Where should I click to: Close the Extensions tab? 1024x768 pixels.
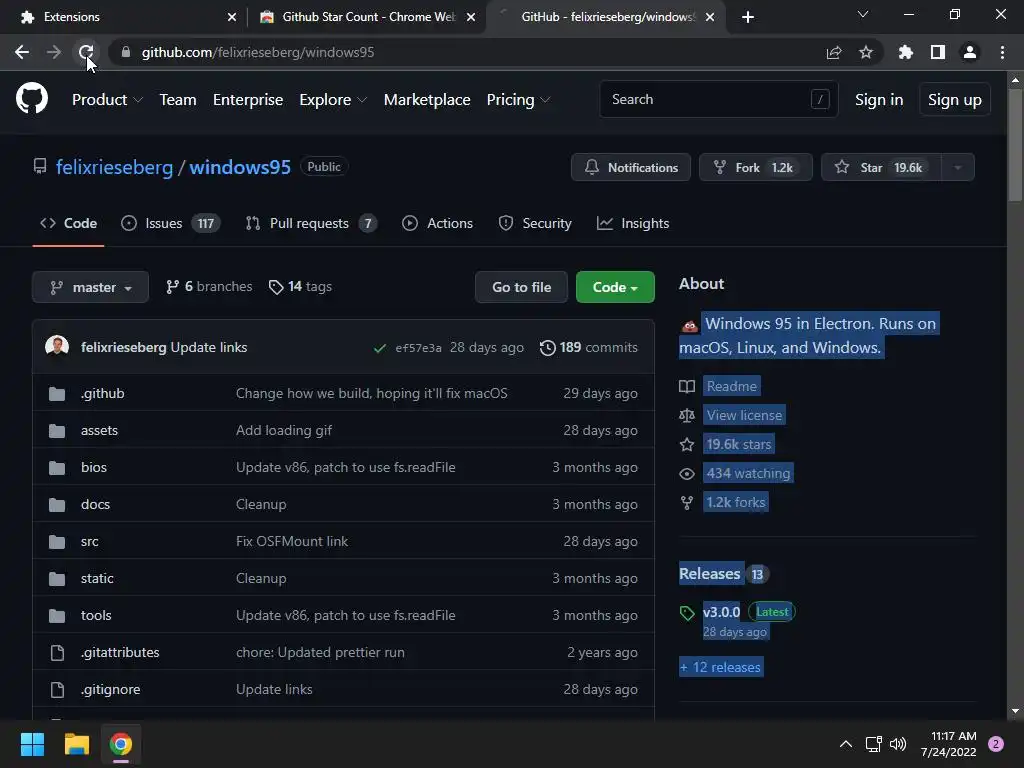click(x=231, y=17)
